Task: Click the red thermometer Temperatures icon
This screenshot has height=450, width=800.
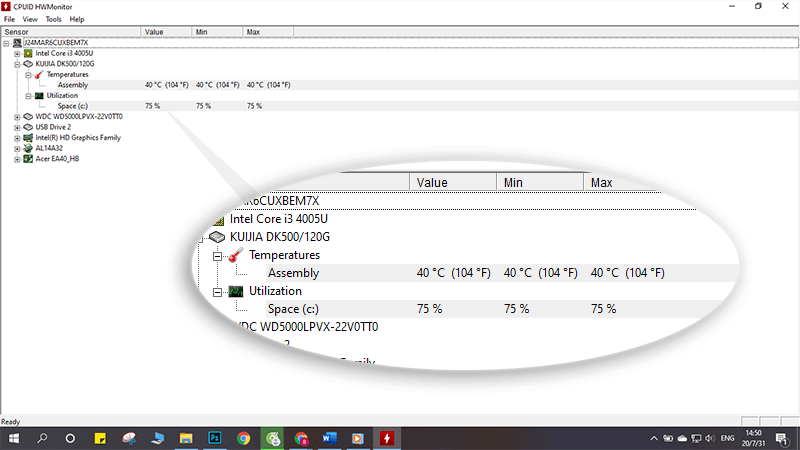Action: (39, 74)
